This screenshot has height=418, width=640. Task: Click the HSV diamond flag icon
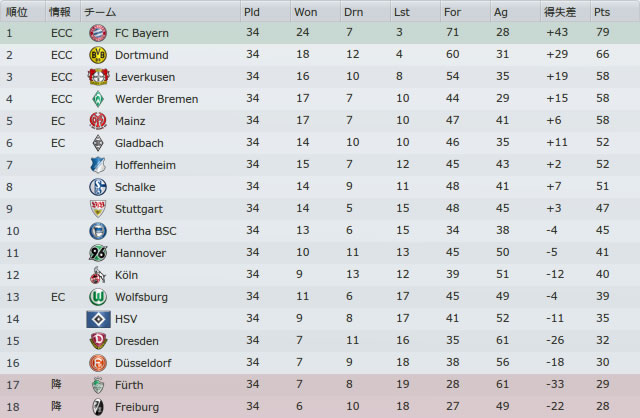click(x=98, y=319)
